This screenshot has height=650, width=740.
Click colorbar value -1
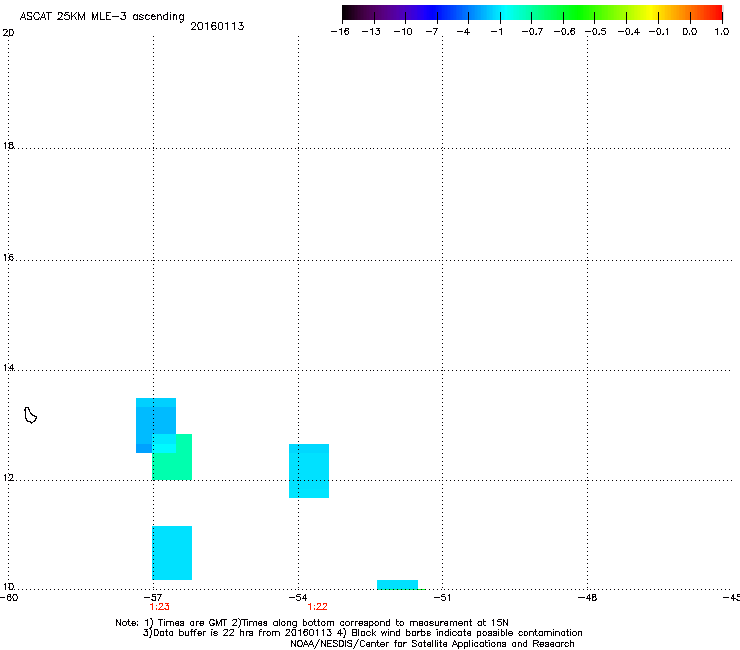496,32
